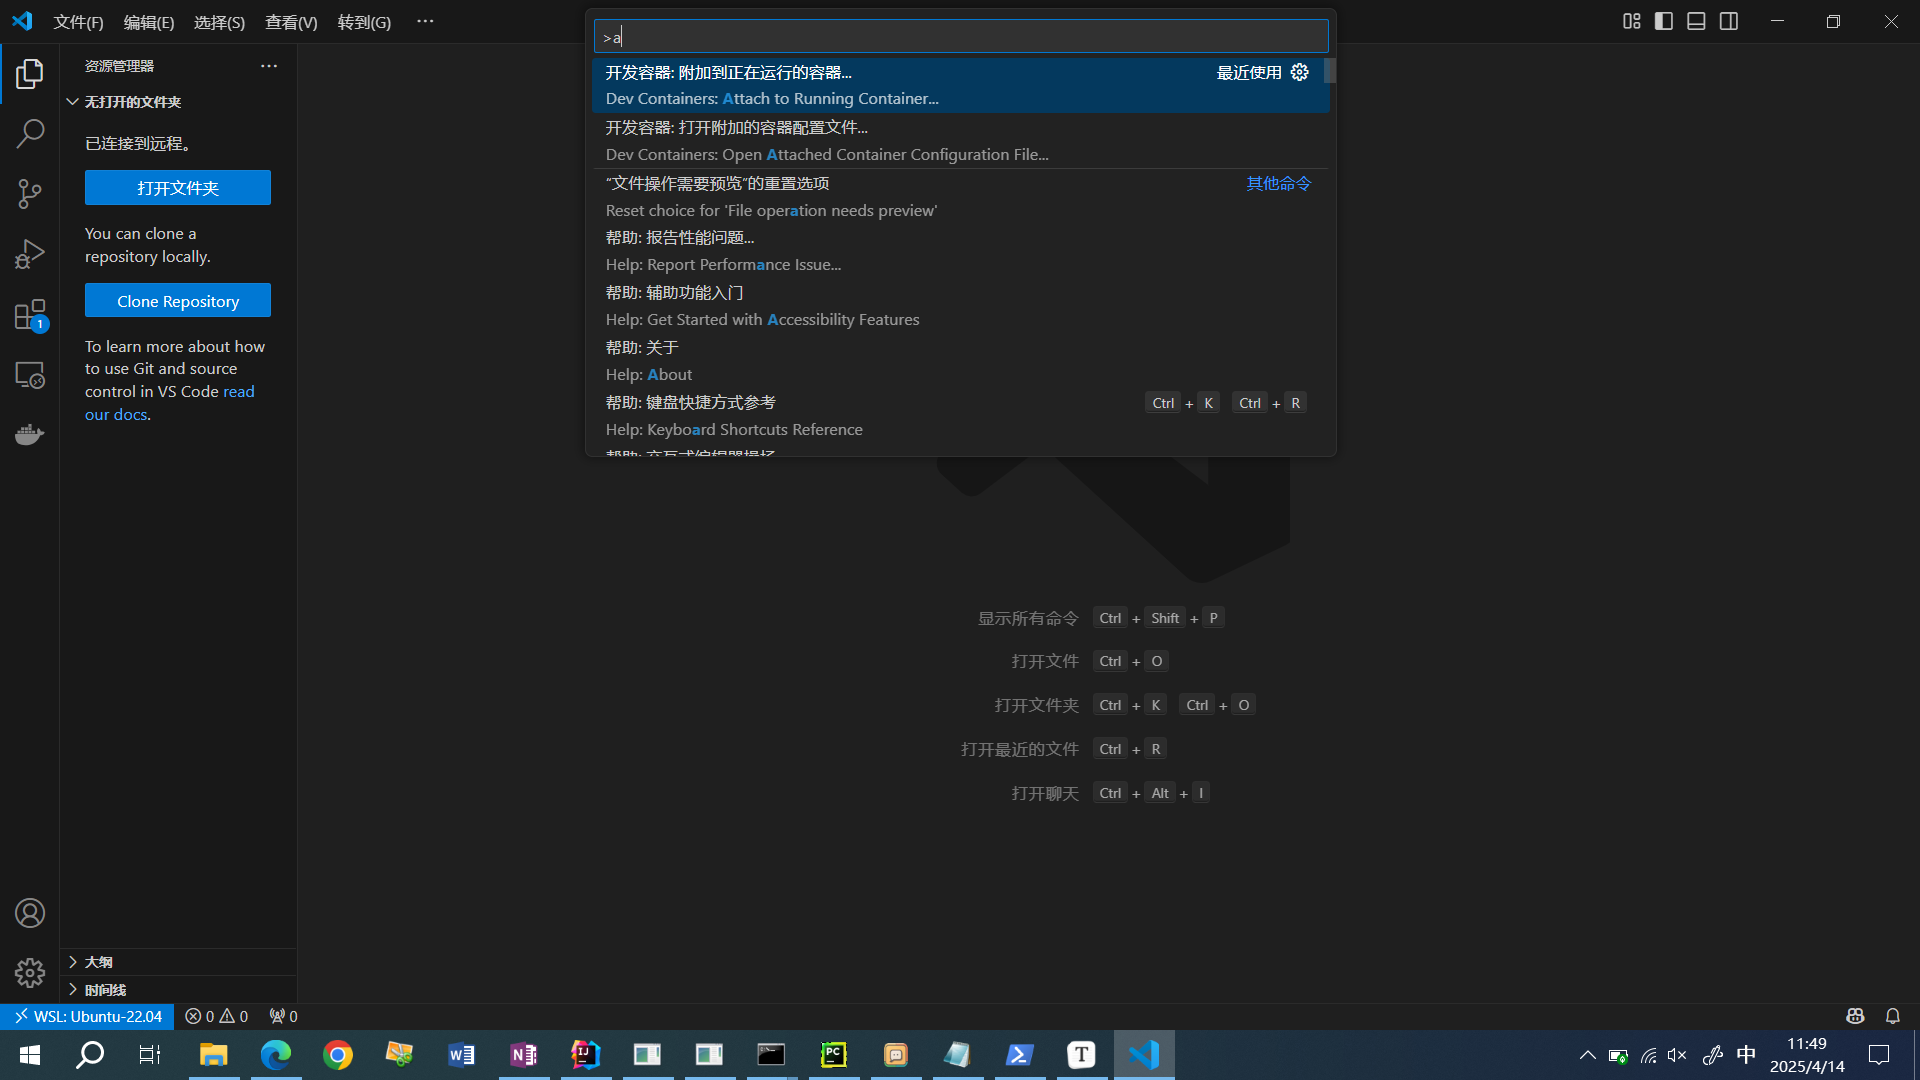The height and width of the screenshot is (1080, 1920).
Task: Switch to PyCharm from taskbar
Action: click(833, 1055)
